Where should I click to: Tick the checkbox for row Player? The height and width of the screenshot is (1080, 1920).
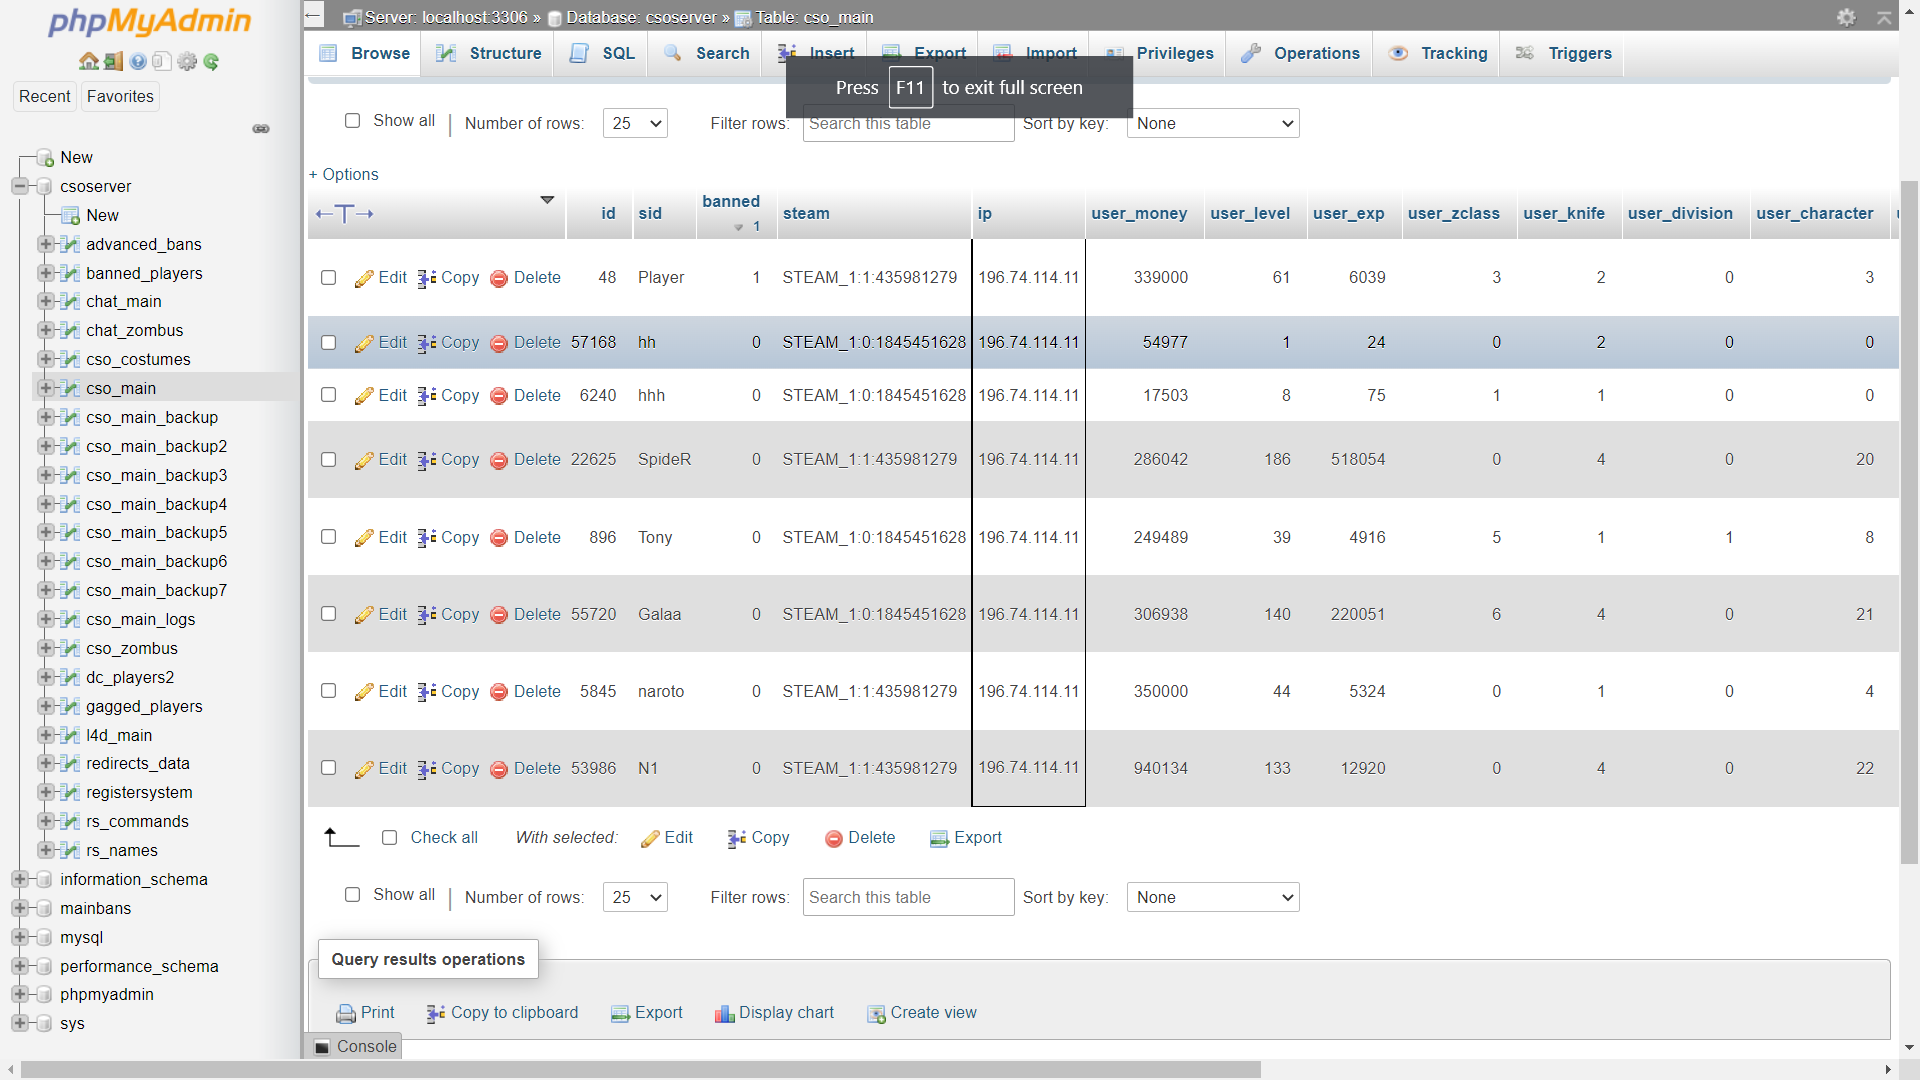pos(328,278)
